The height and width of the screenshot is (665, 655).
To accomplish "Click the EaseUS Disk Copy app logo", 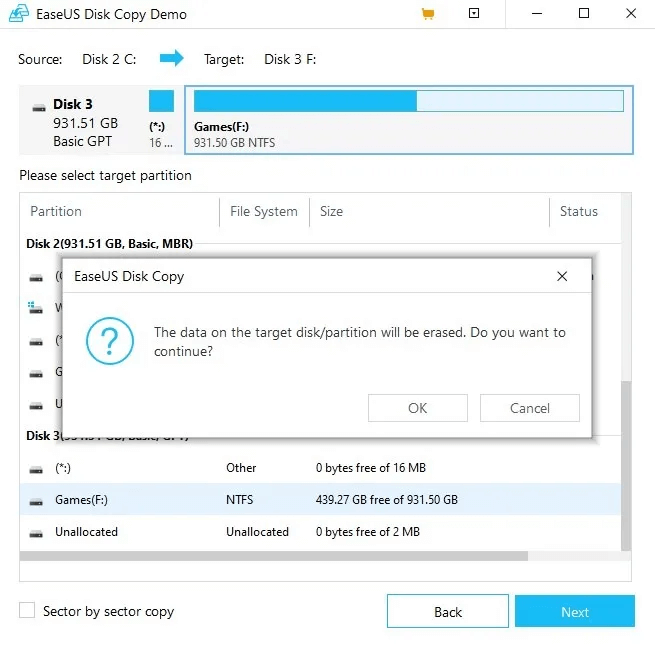I will tap(19, 14).
